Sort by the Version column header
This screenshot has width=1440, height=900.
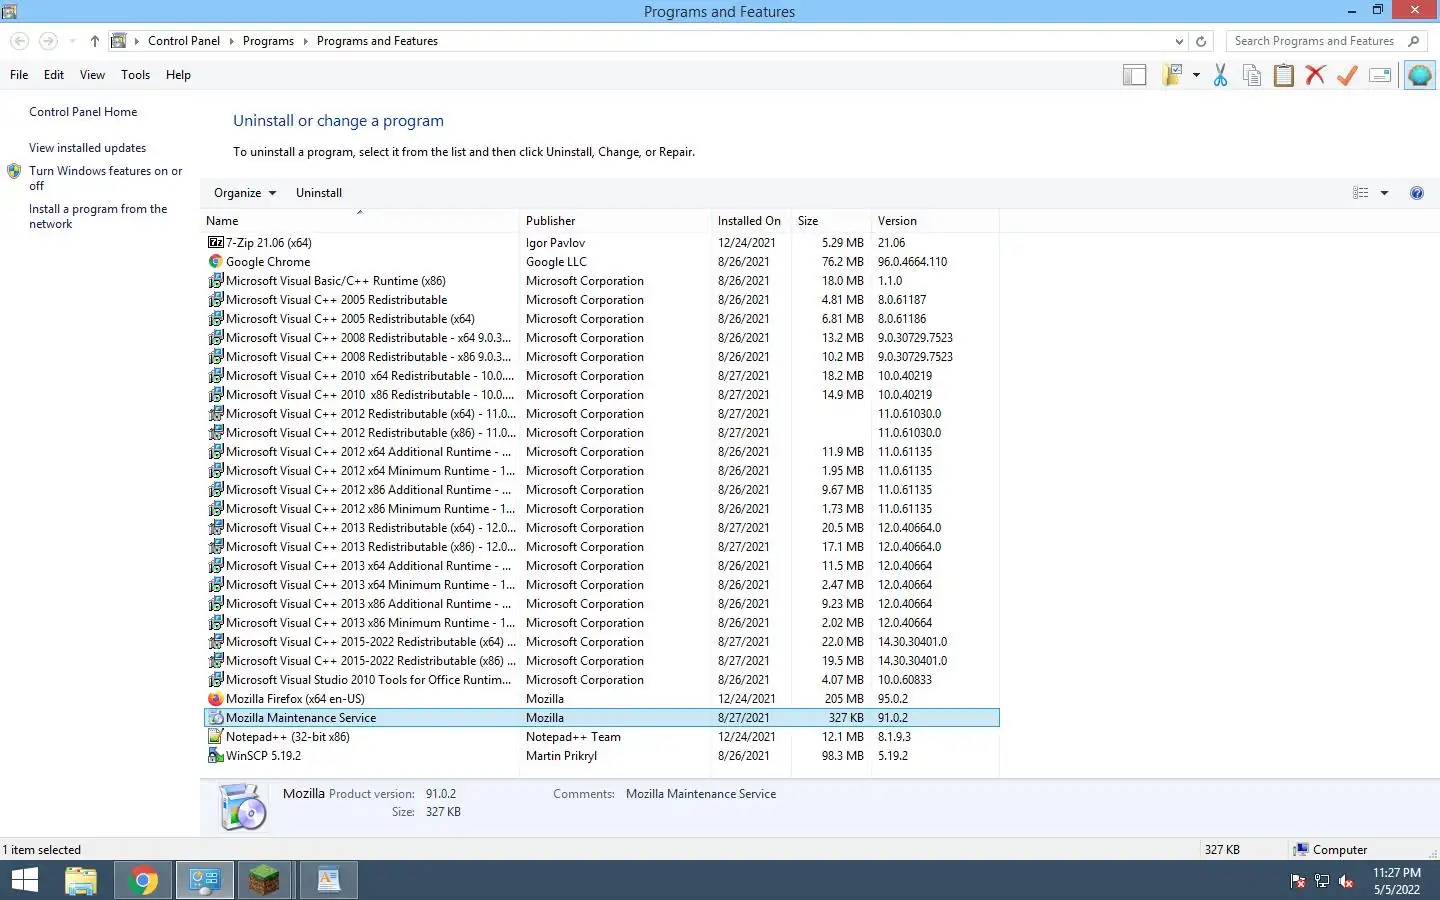935,221
